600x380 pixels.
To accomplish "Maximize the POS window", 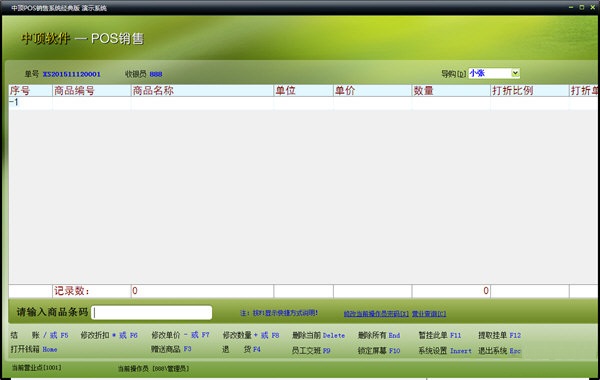I will [582, 7].
